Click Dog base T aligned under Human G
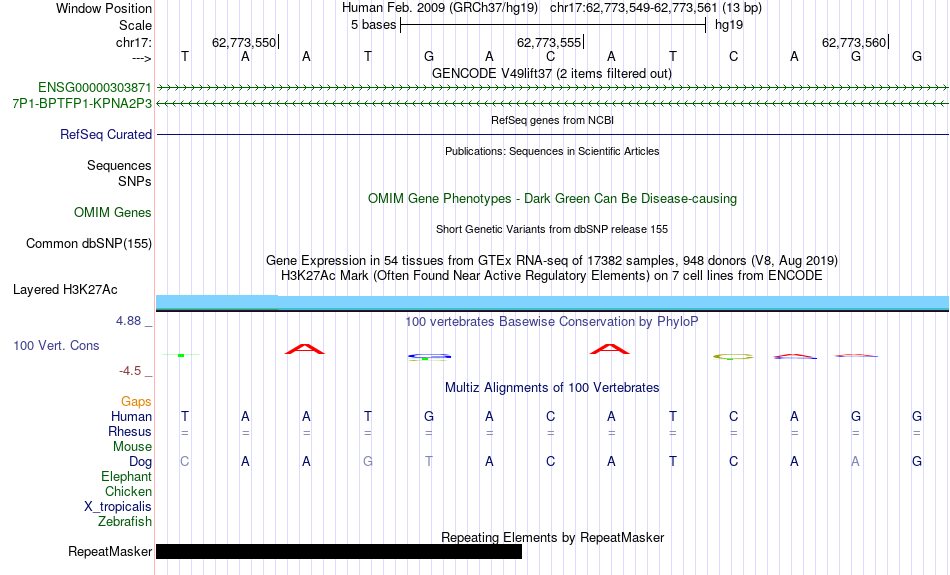This screenshot has width=950, height=575. click(x=429, y=462)
